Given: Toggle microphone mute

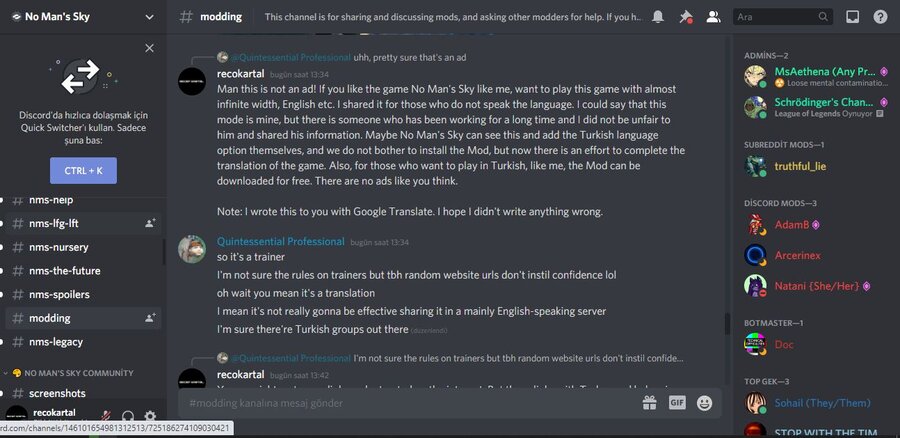Looking at the screenshot, I should tap(105, 417).
